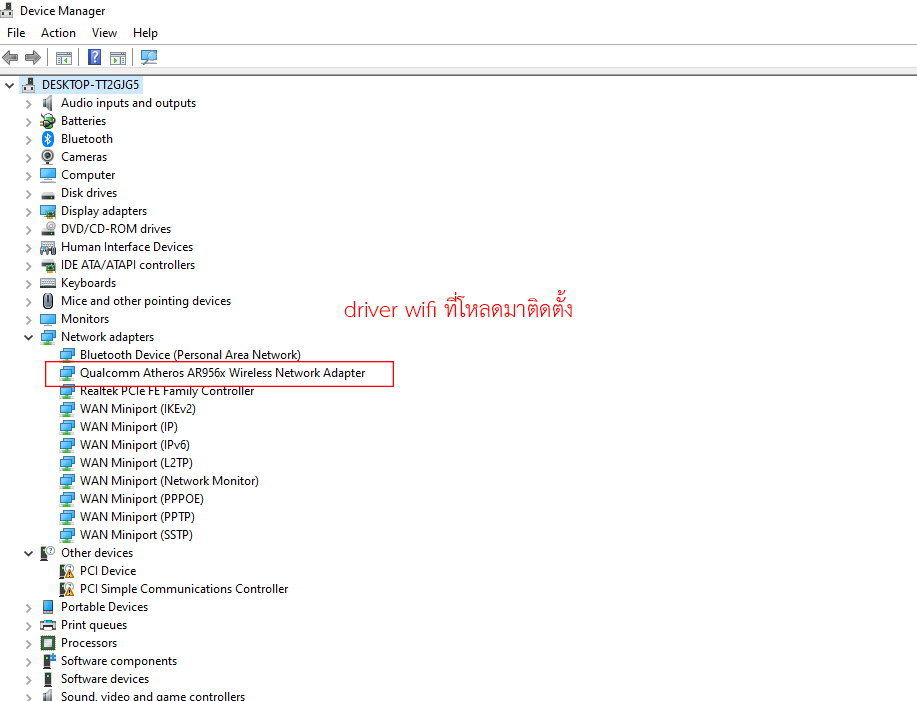Open the View menu
This screenshot has height=701, width=917.
[104, 33]
